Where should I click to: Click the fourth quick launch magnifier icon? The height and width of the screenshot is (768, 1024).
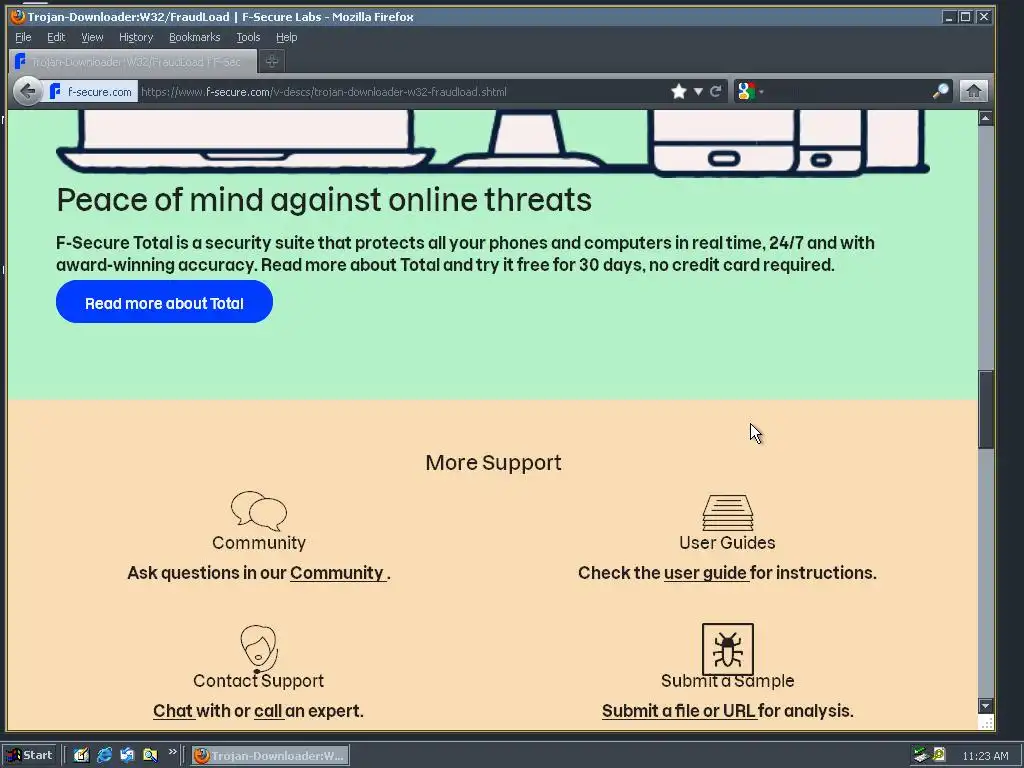[150, 756]
